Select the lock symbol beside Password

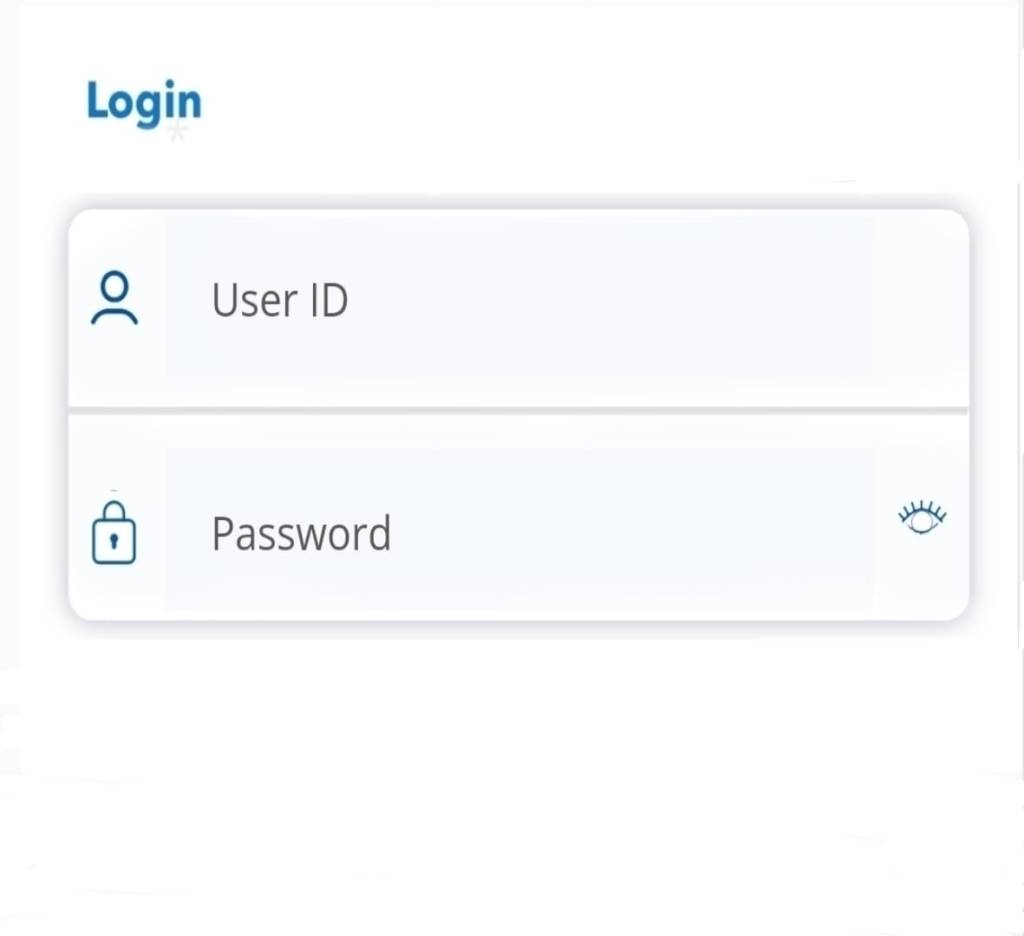[114, 533]
